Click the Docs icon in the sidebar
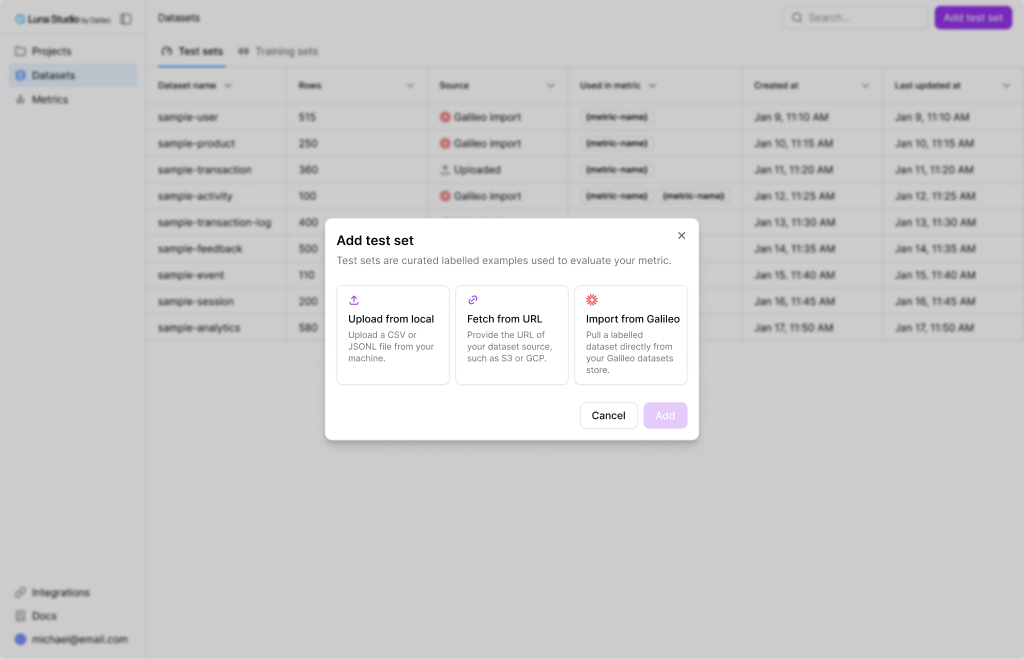Viewport: 1024px width, 659px height. (20, 616)
